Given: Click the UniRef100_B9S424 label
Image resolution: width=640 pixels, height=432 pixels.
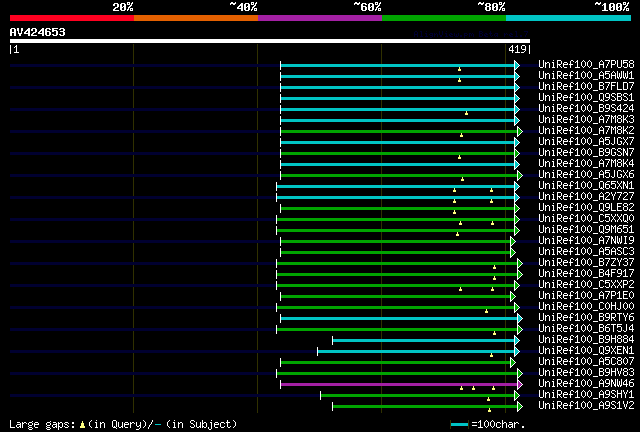Looking at the screenshot, I should 586,109.
